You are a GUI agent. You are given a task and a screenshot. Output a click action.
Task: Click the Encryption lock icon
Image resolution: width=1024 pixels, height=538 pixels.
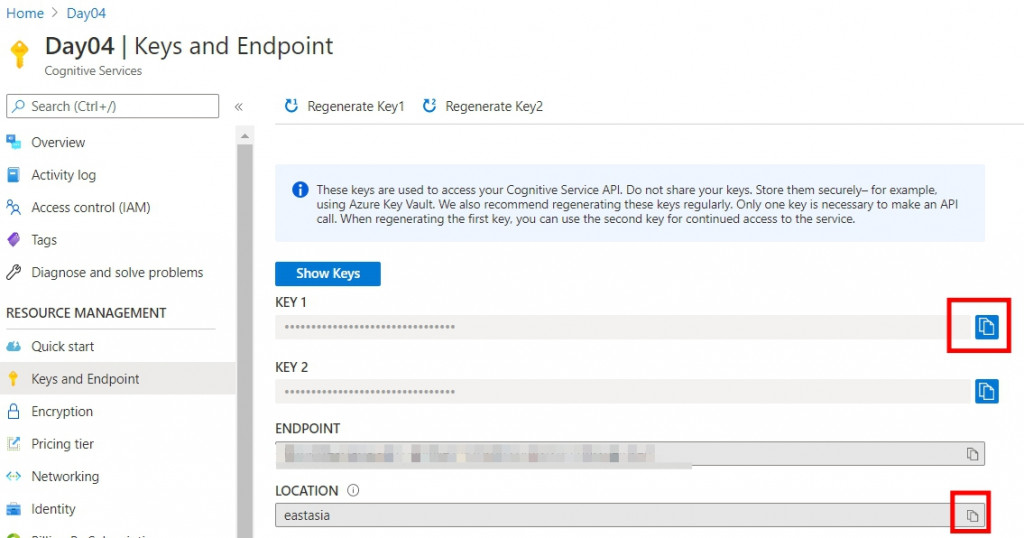pos(13,411)
